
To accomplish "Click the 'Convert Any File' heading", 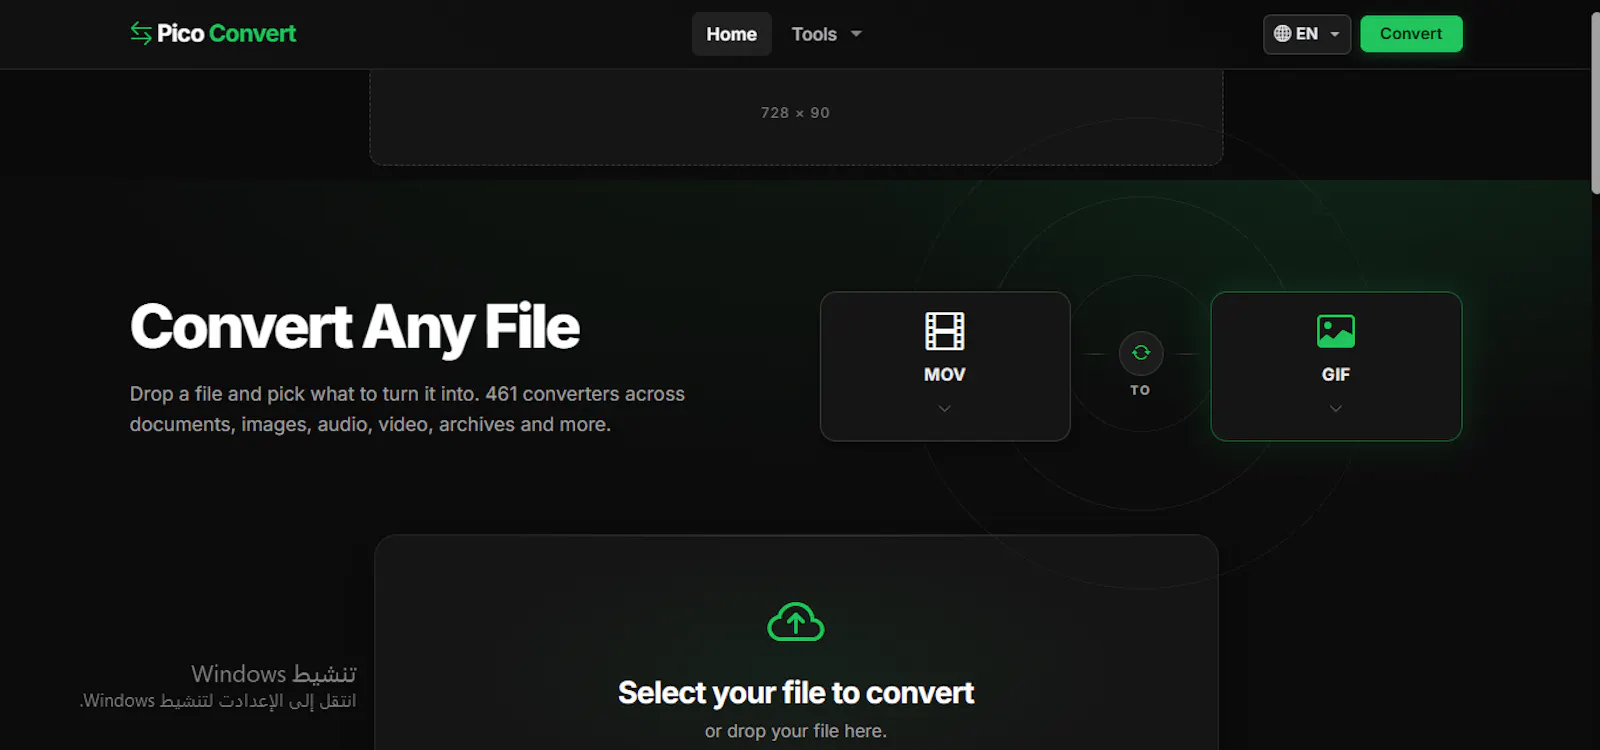I will coord(355,328).
